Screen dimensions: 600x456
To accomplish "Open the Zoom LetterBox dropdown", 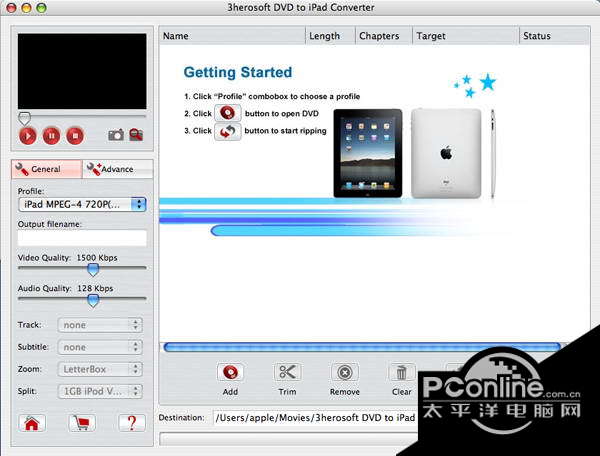I will point(100,369).
